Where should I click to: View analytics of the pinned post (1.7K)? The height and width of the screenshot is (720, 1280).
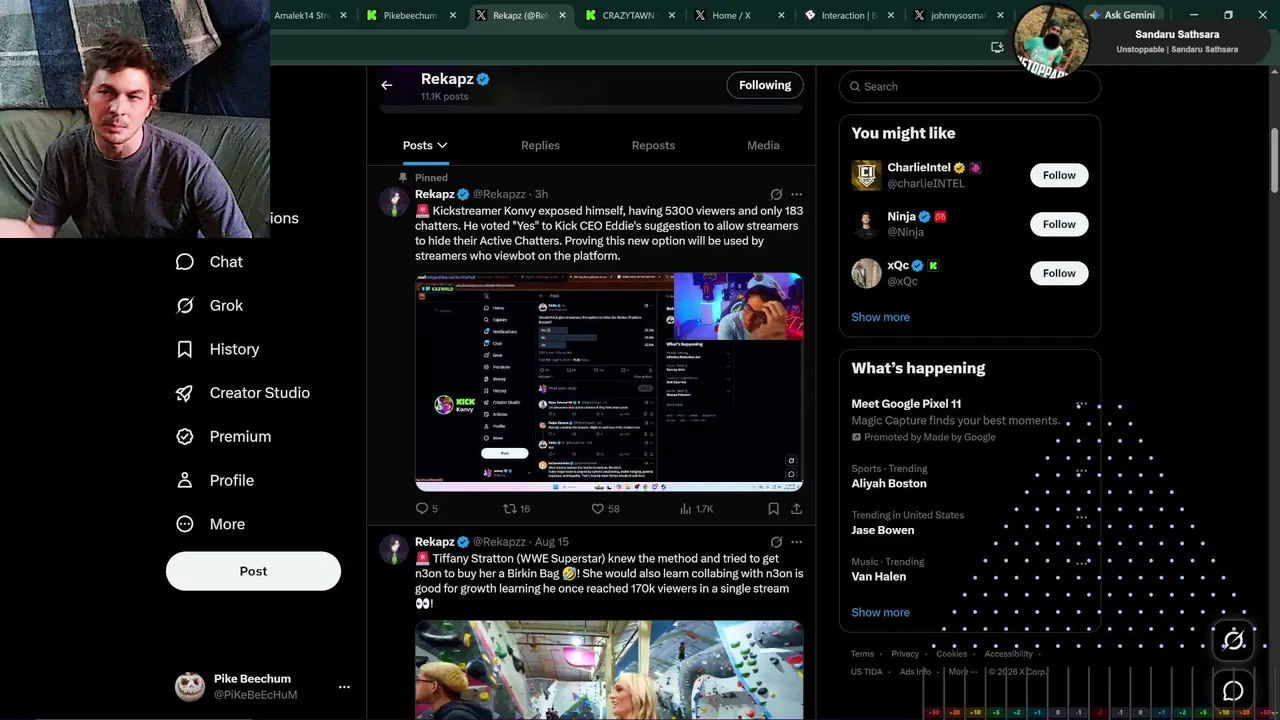click(696, 509)
